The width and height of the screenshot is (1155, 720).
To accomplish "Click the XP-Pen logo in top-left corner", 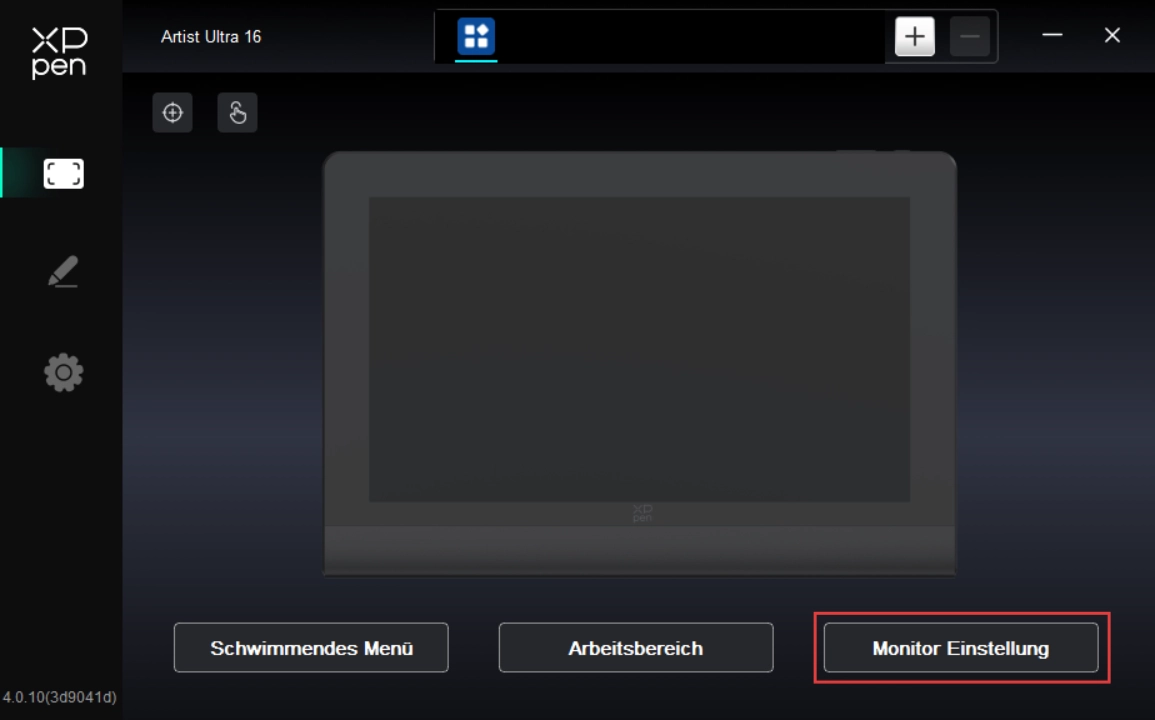I will point(60,52).
